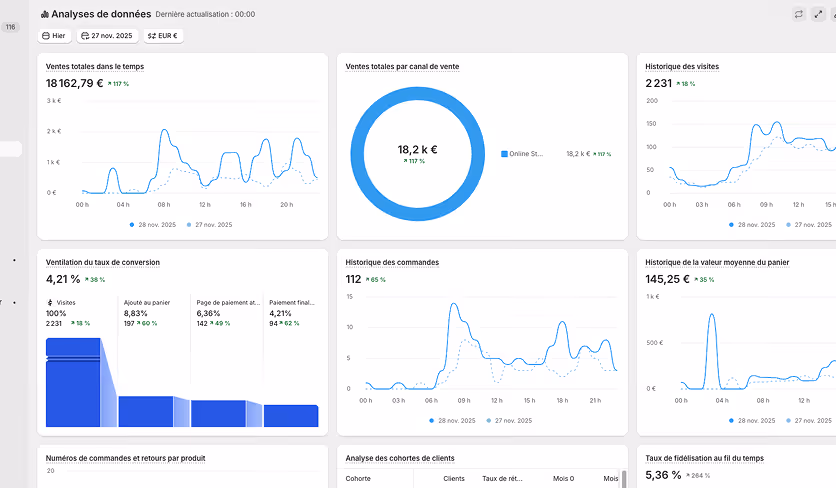Click the Cohorte column header

[358, 478]
